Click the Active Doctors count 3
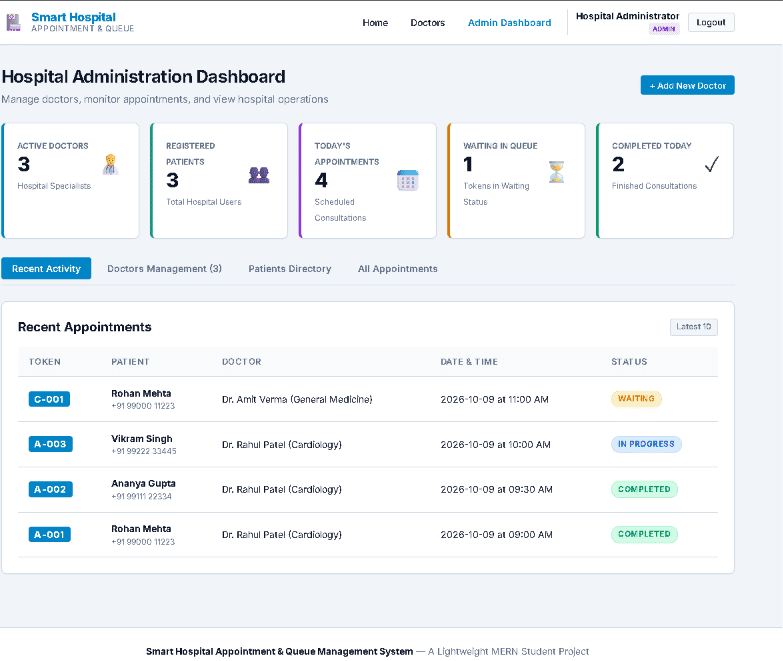 pos(23,164)
